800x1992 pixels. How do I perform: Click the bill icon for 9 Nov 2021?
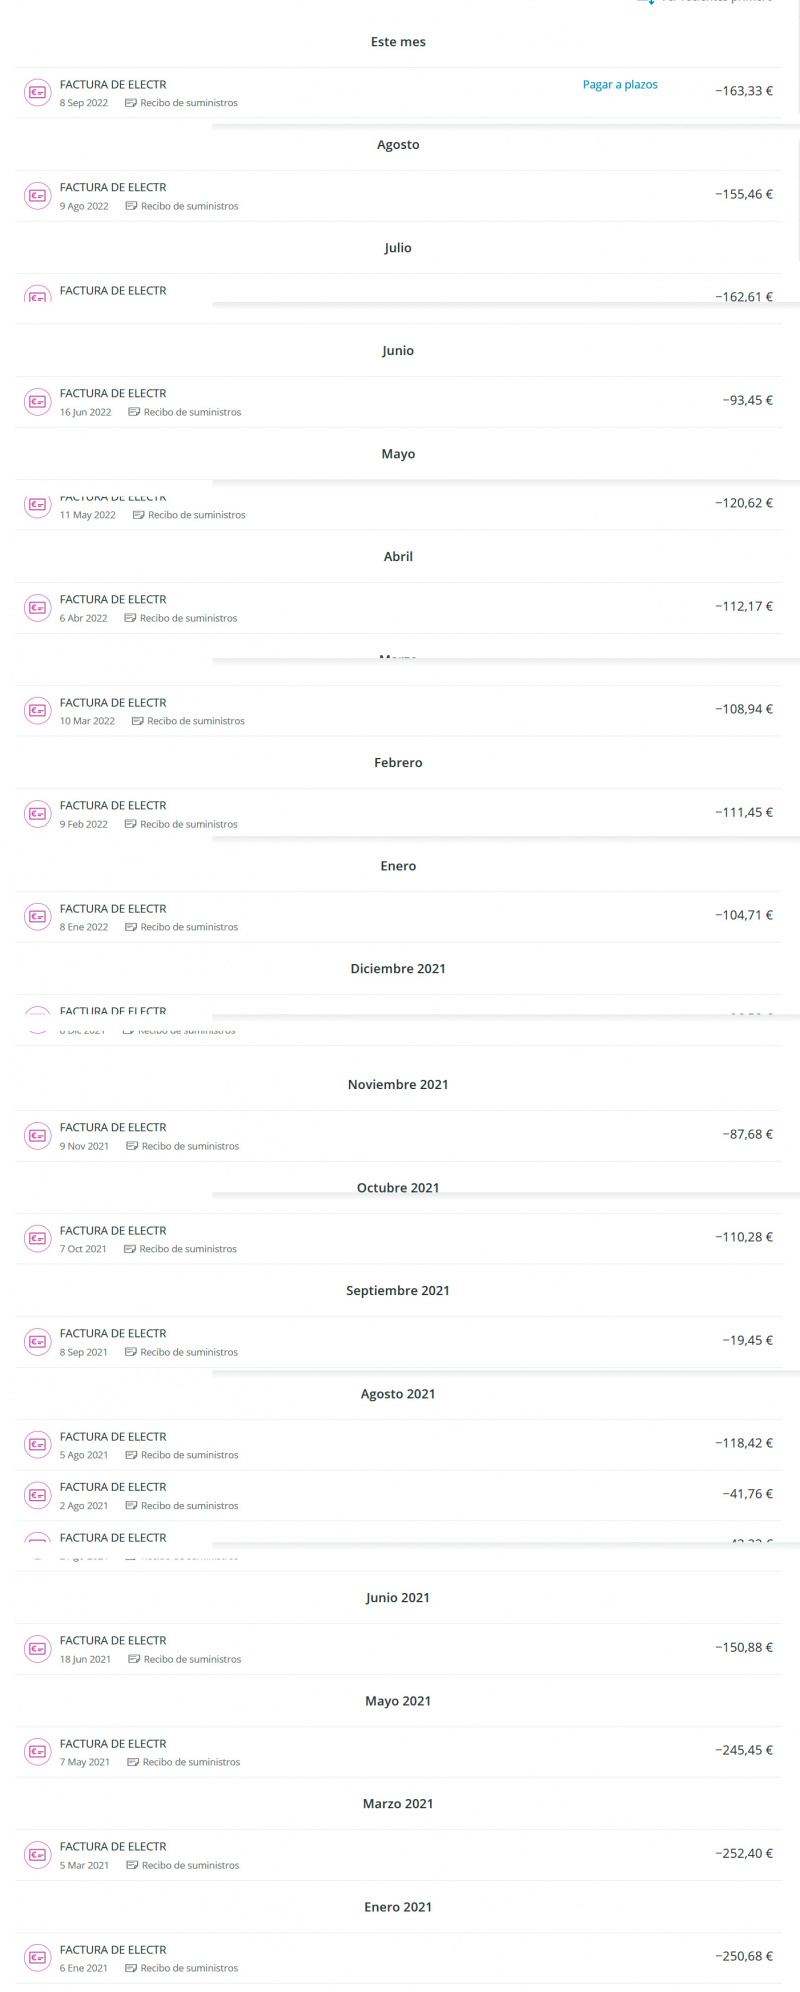[37, 1136]
